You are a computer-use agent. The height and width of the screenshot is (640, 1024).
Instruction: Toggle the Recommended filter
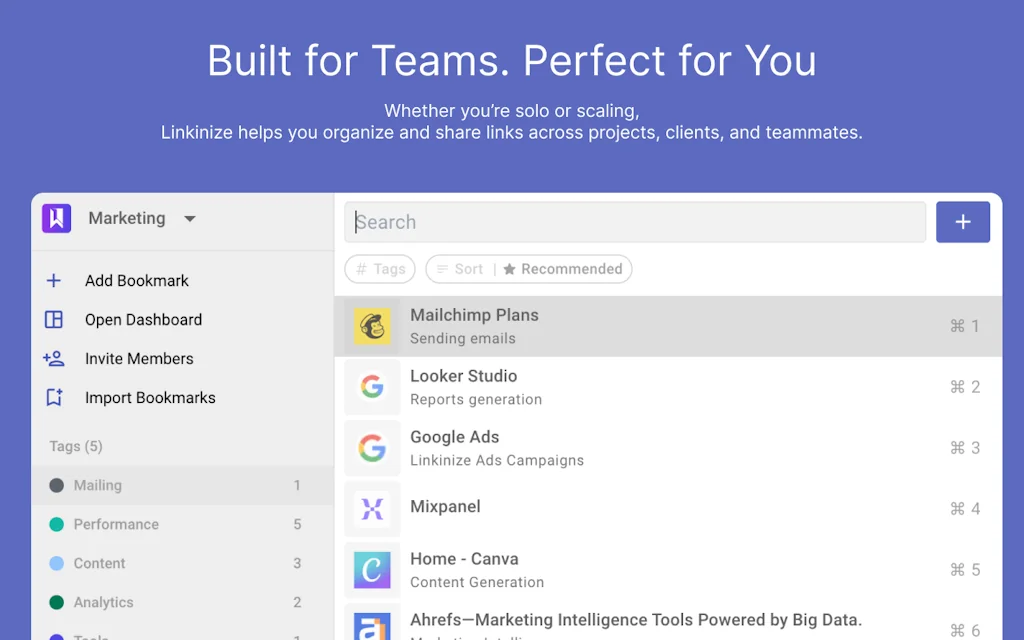563,269
